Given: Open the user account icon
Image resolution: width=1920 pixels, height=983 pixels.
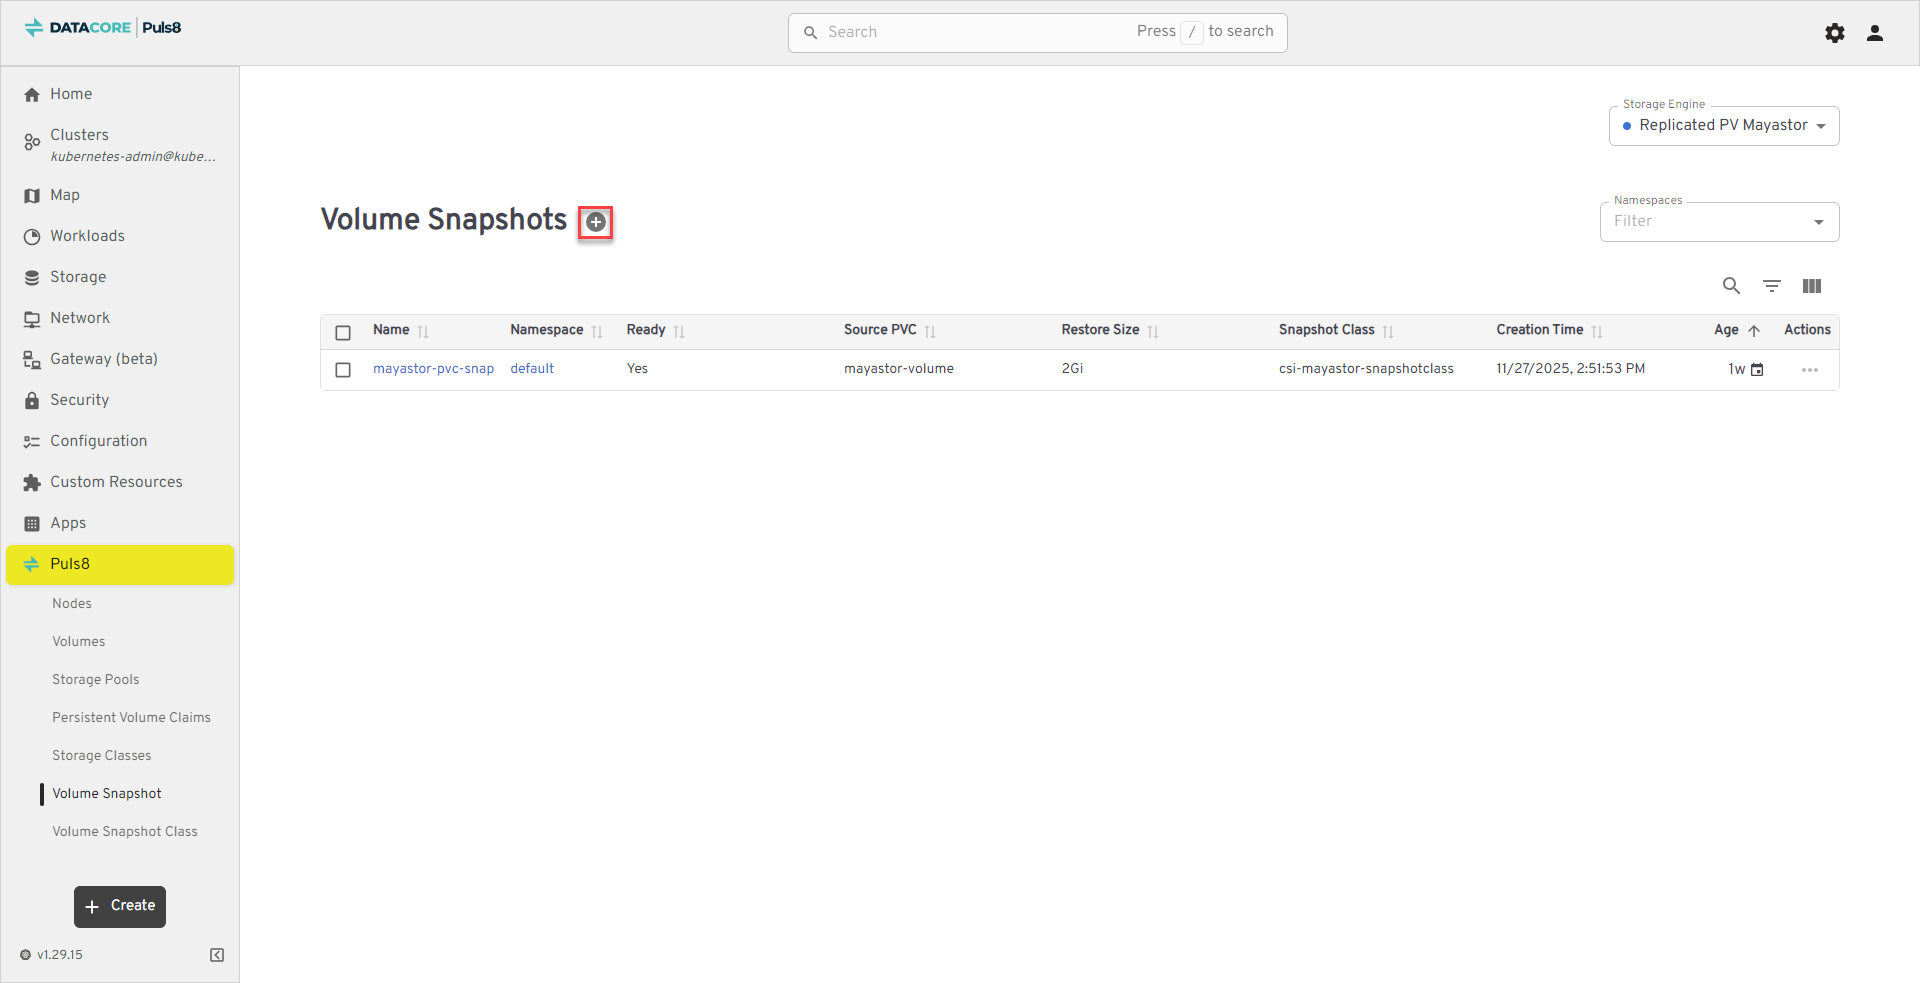Looking at the screenshot, I should coord(1874,33).
